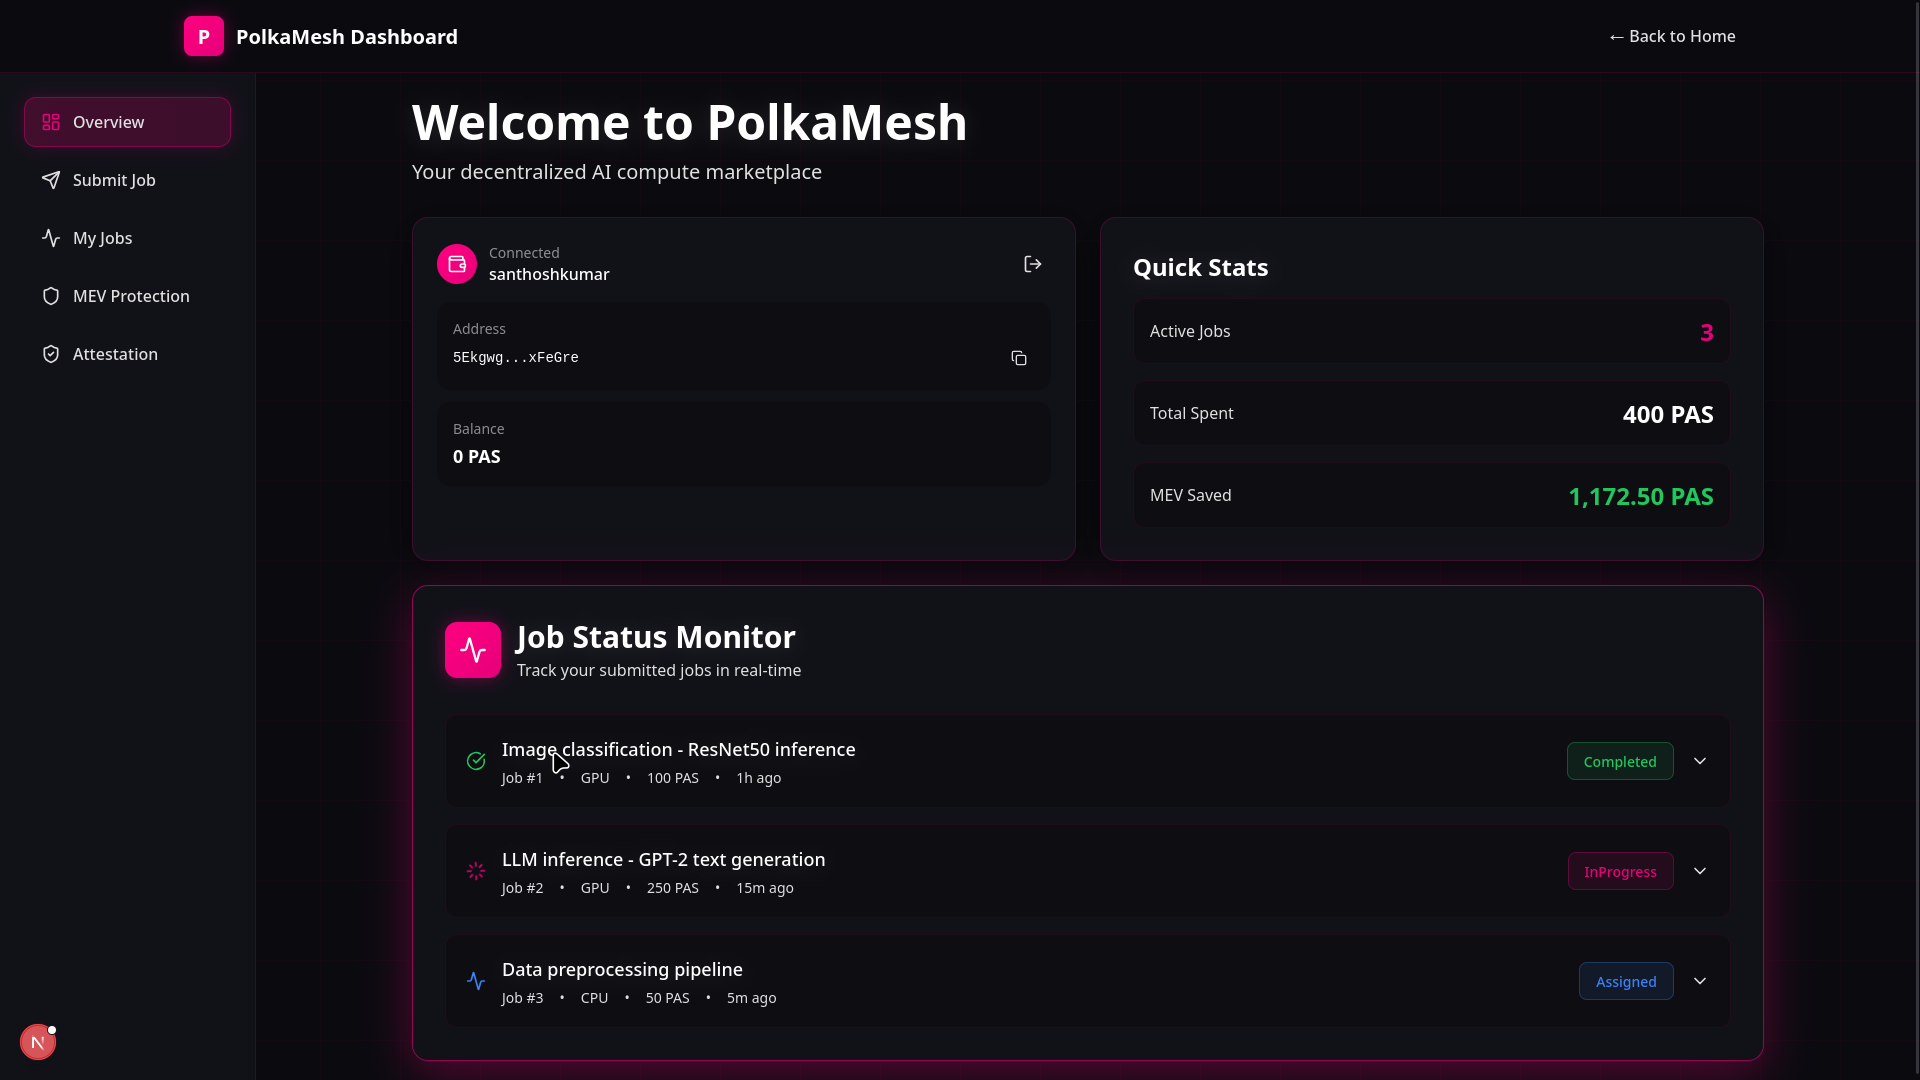Click the disconnect wallet logout icon
This screenshot has width=1920, height=1080.
[x=1033, y=264]
